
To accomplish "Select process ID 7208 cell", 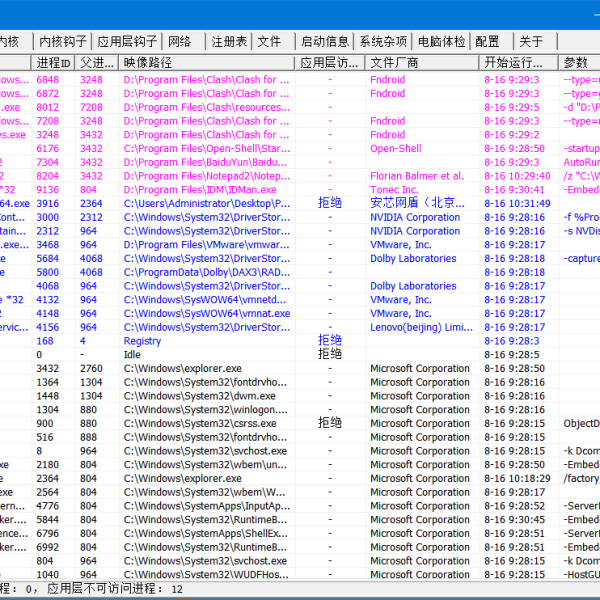I will pos(48,121).
